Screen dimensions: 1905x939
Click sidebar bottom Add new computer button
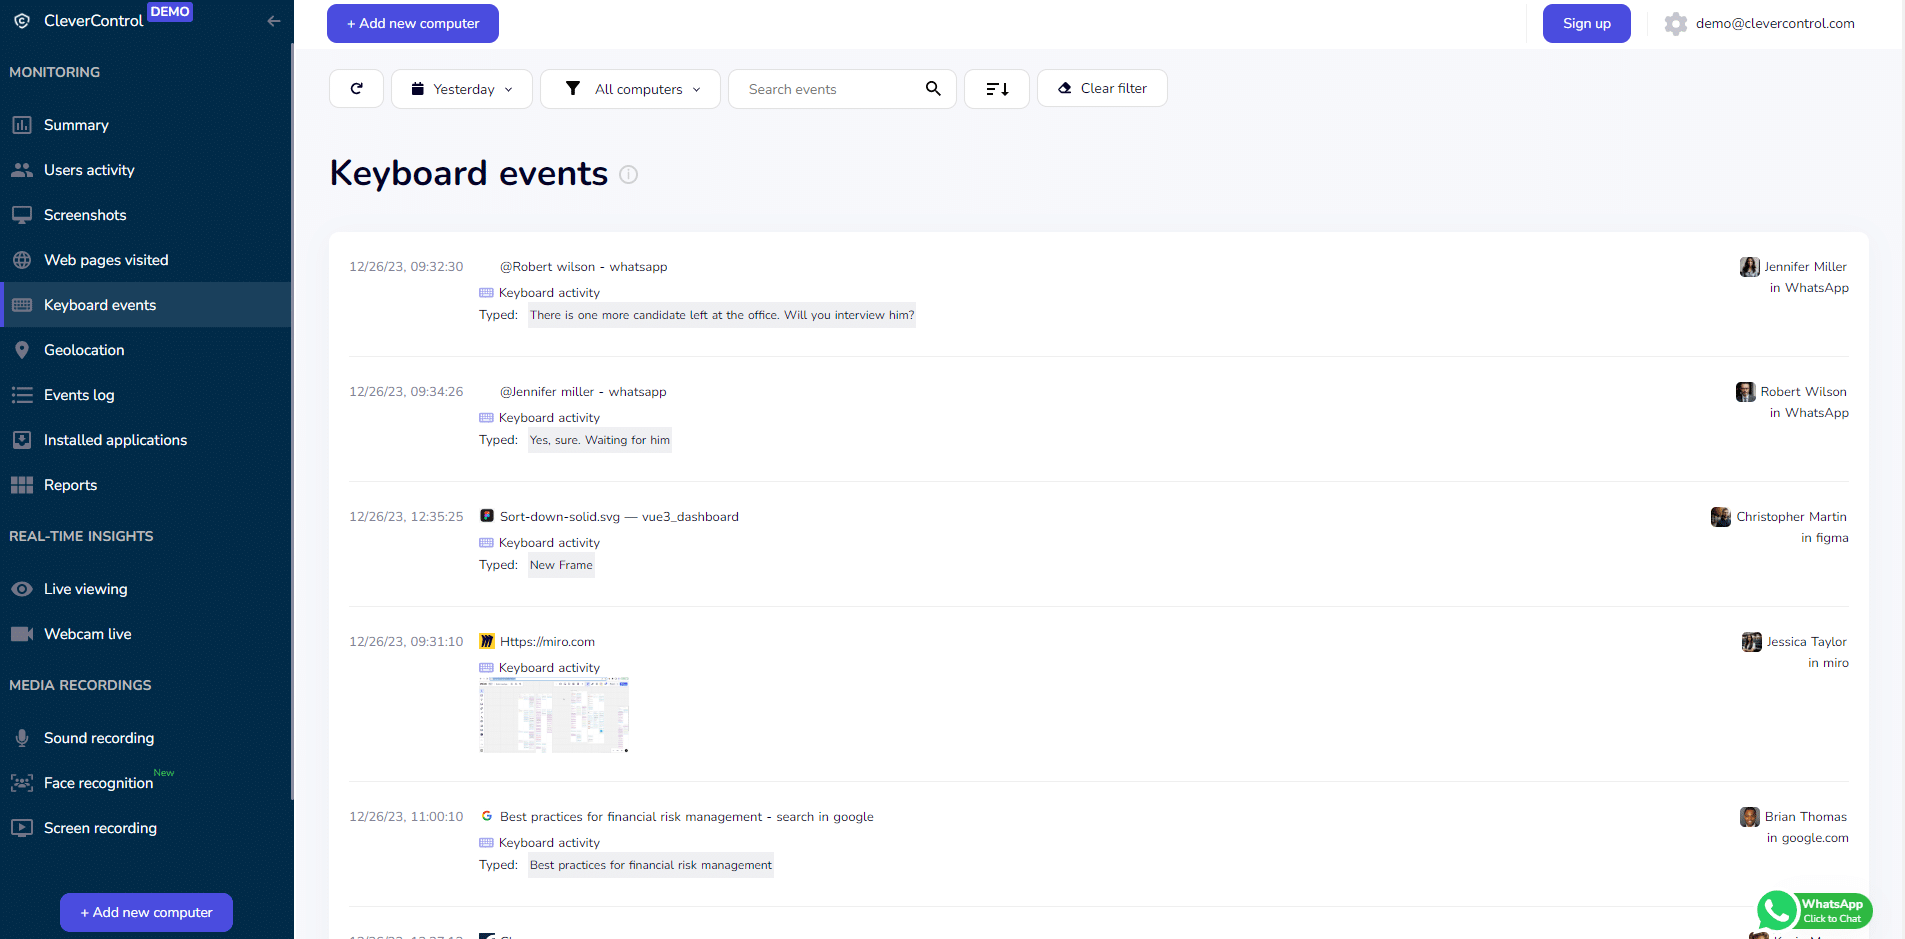pos(146,913)
